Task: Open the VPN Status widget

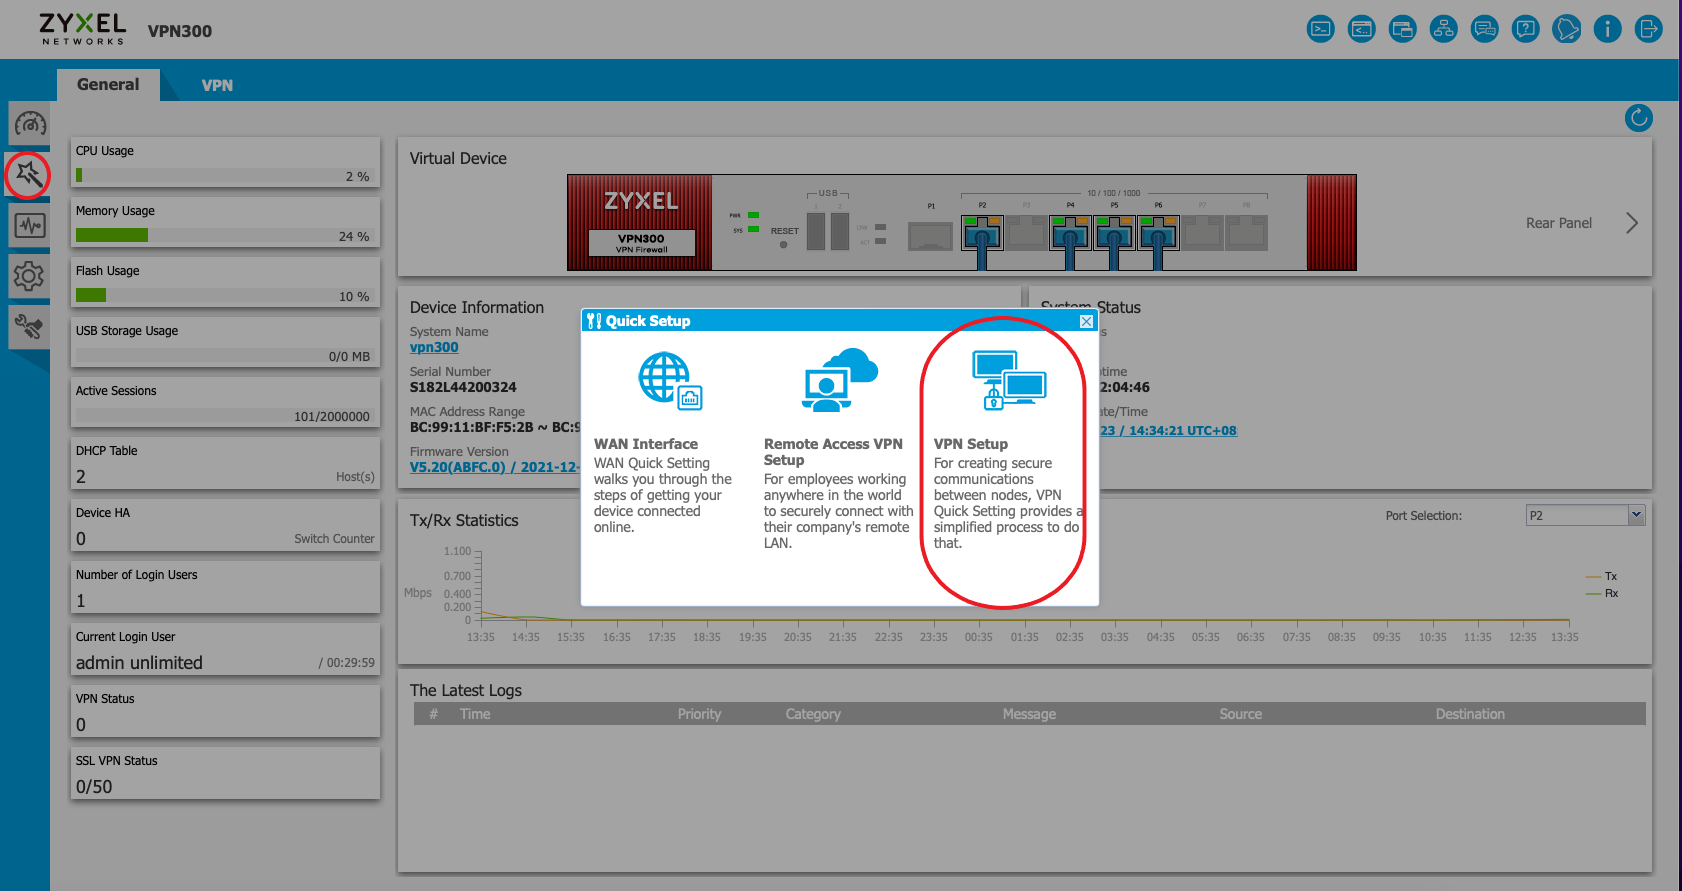Action: (225, 712)
